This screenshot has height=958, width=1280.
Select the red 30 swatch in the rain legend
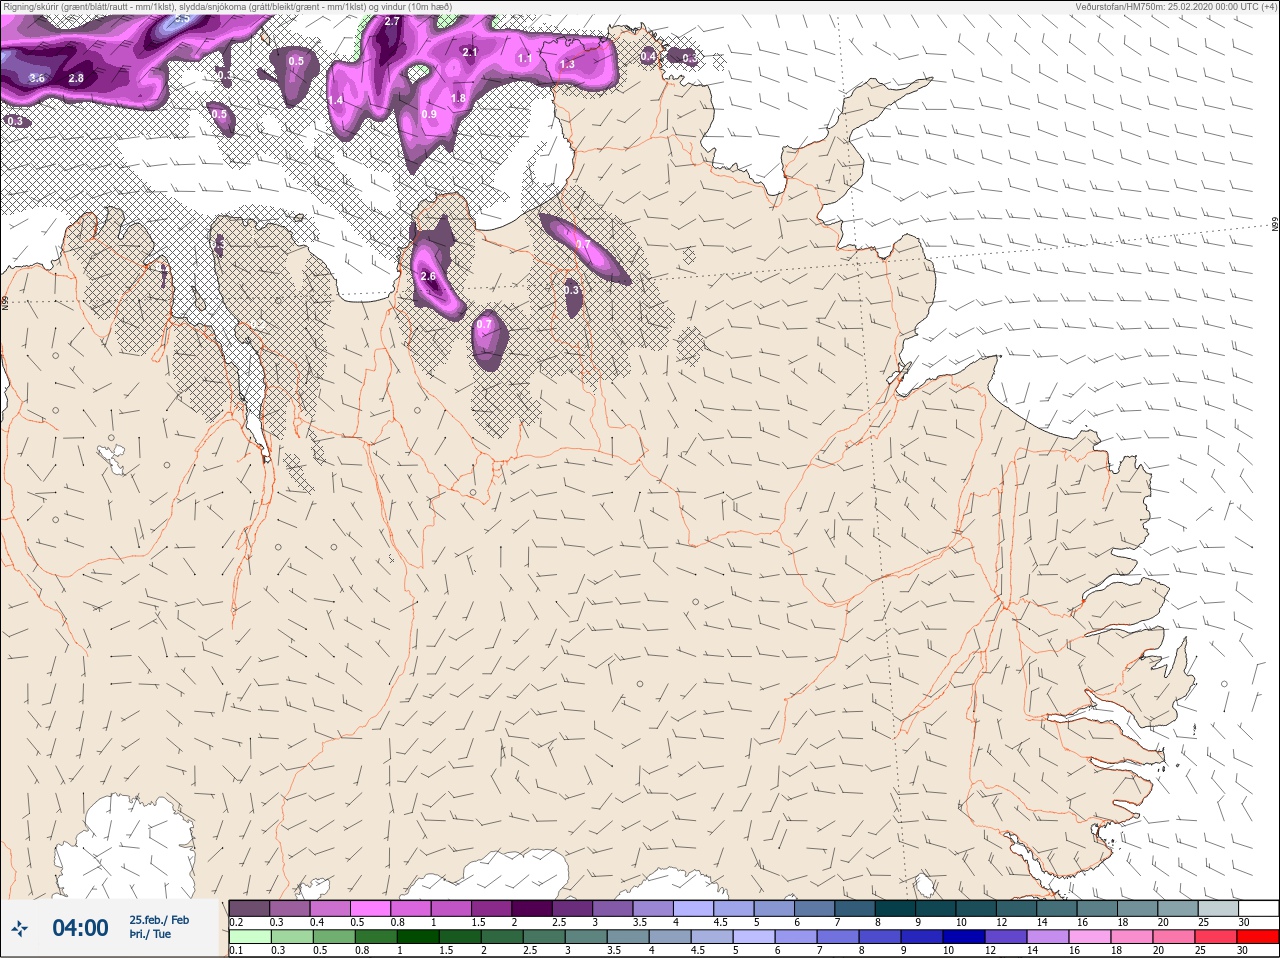tap(1258, 937)
